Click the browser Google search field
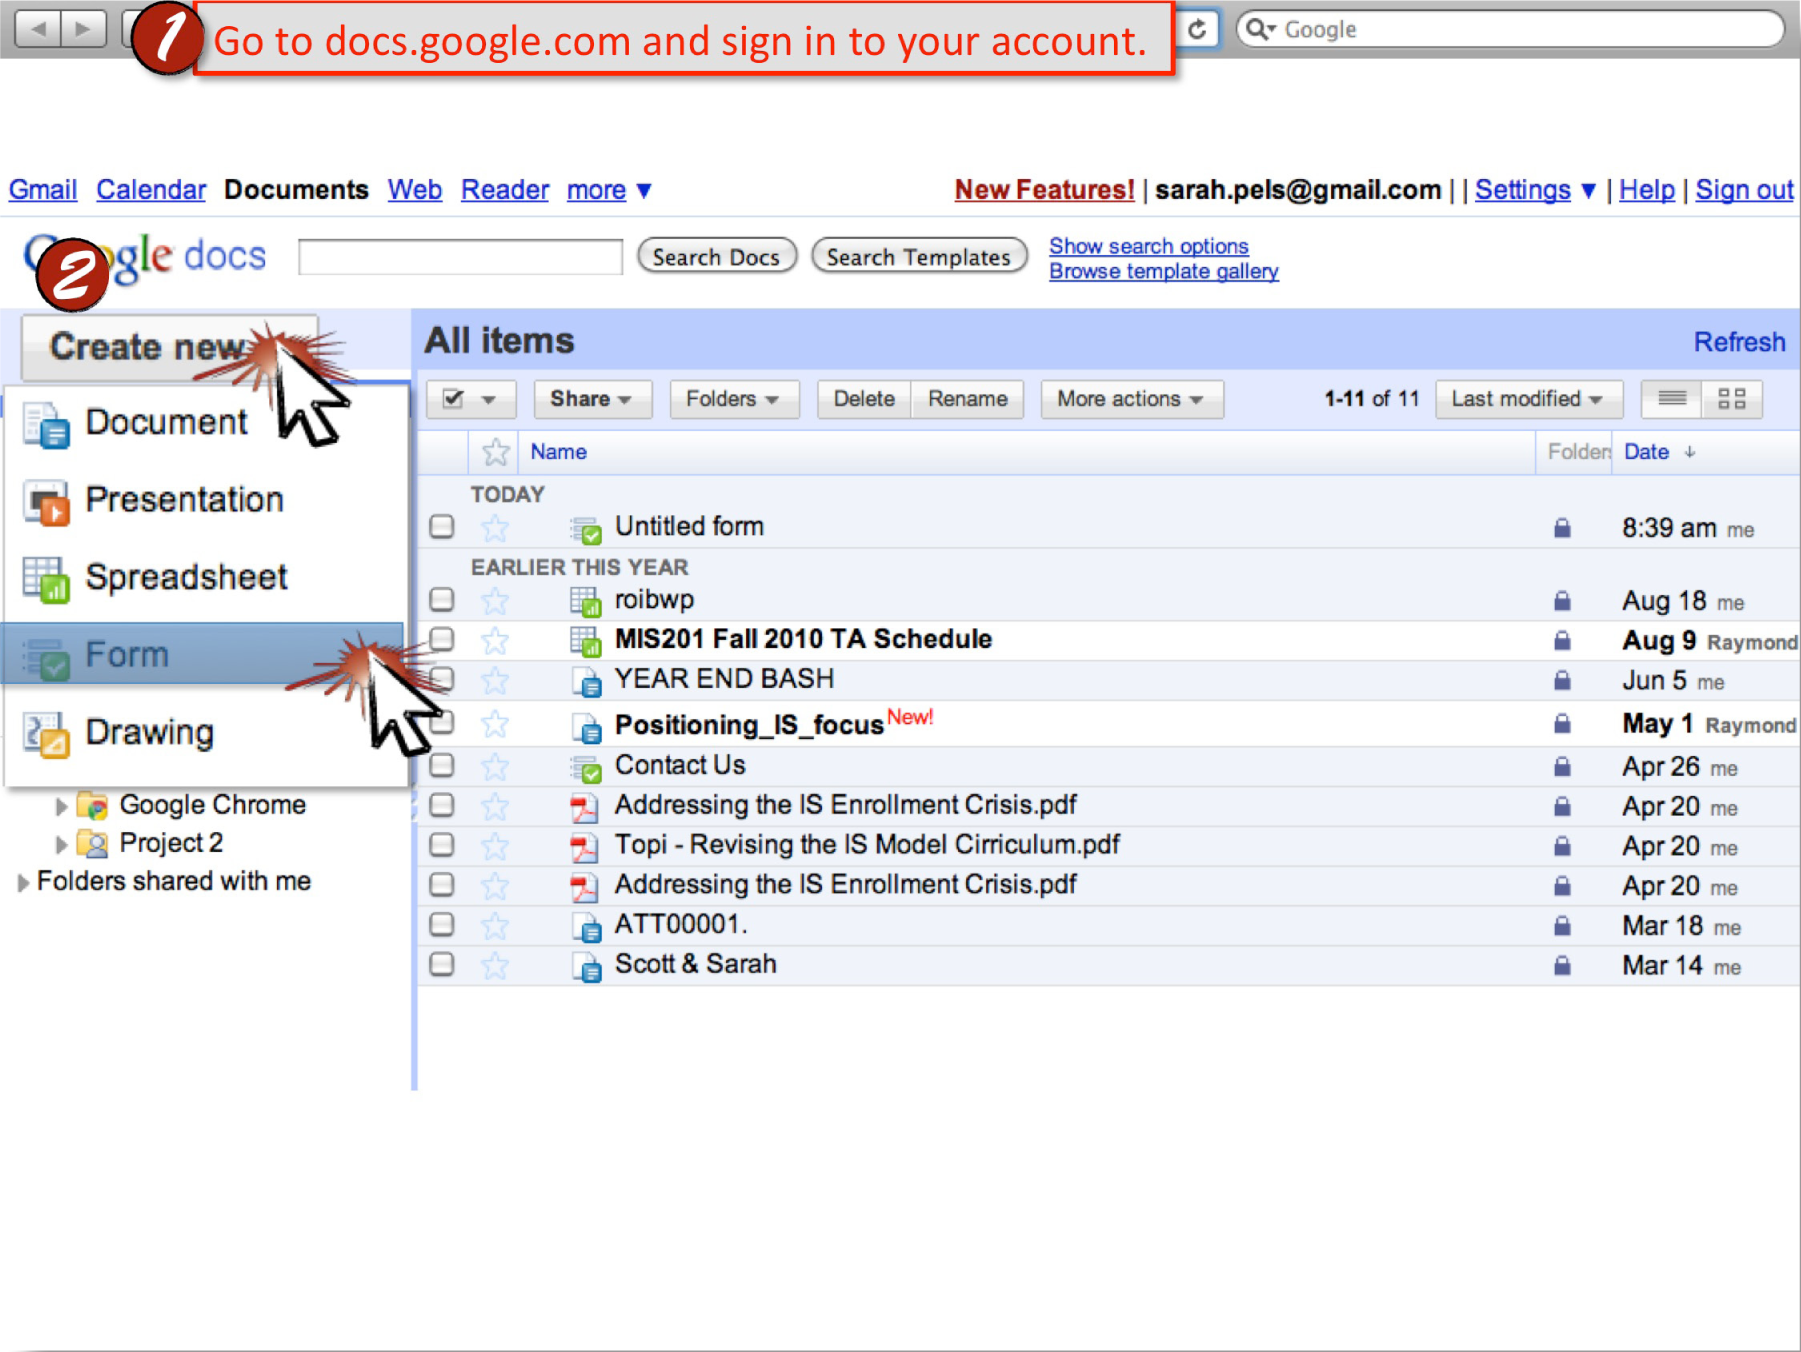 tap(1511, 29)
